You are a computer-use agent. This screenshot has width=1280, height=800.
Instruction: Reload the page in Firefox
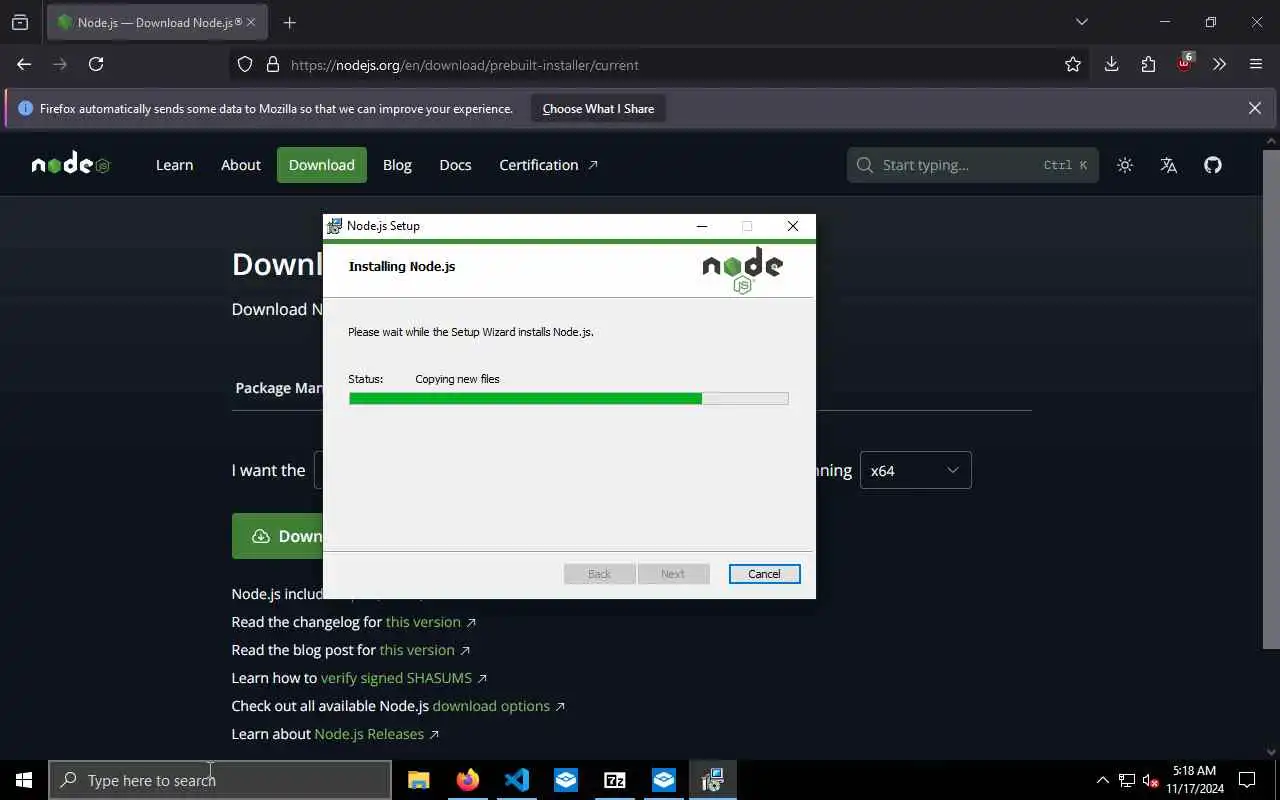point(96,64)
